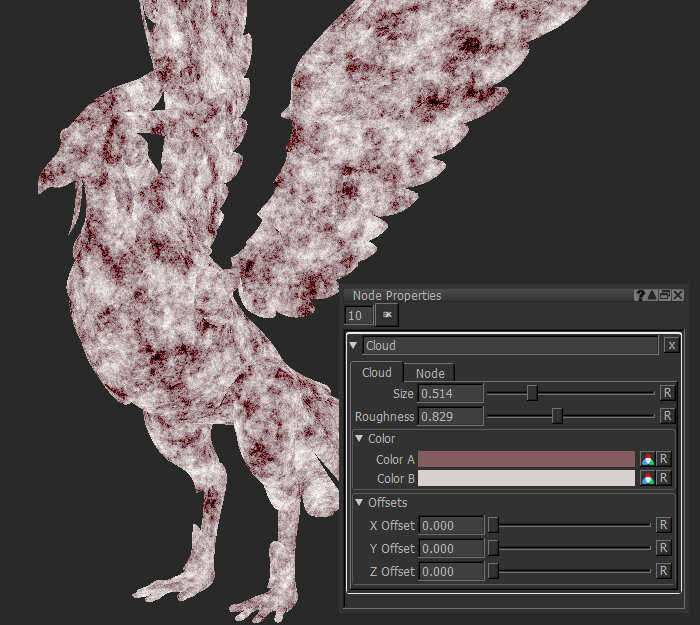The width and height of the screenshot is (700, 625).
Task: Float the Node Properties panel via restore icon
Action: click(665, 295)
